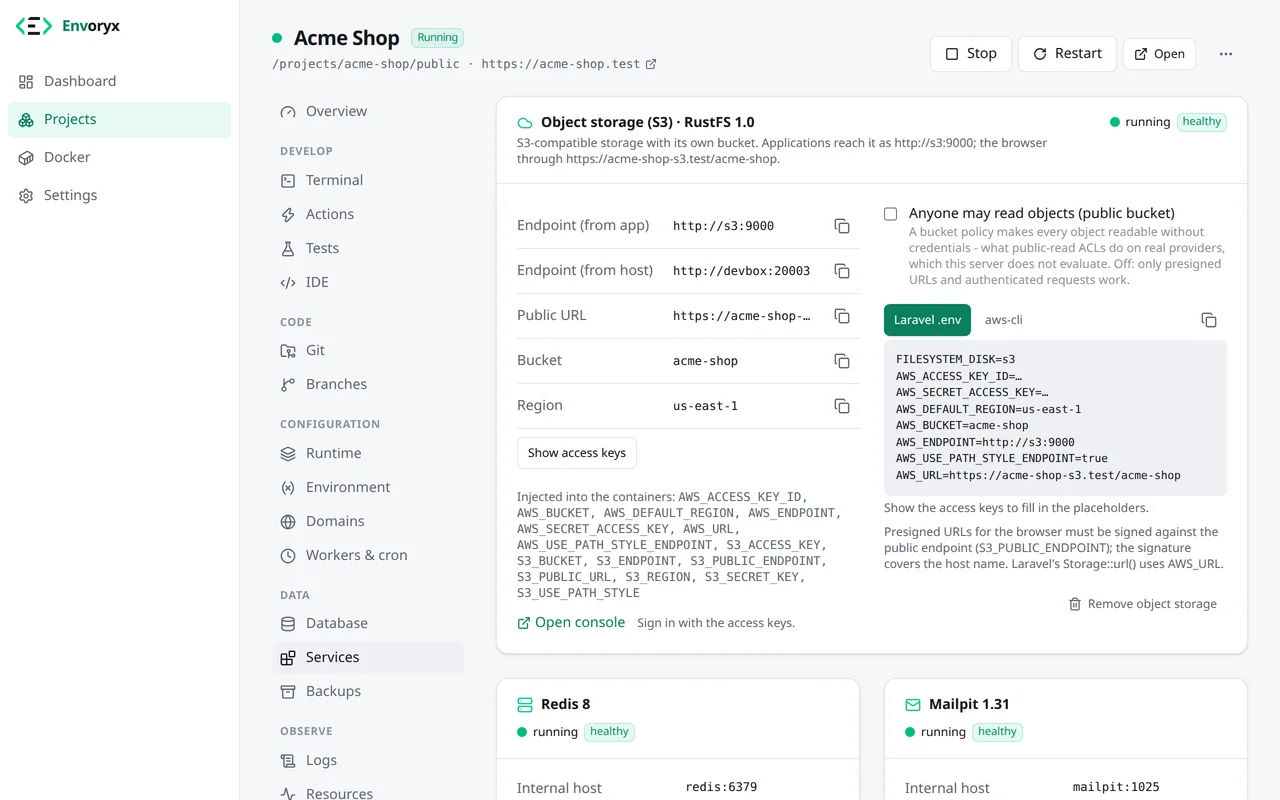This screenshot has width=1280, height=800.
Task: Enable Anyone may read objects checkbox
Action: pos(890,214)
